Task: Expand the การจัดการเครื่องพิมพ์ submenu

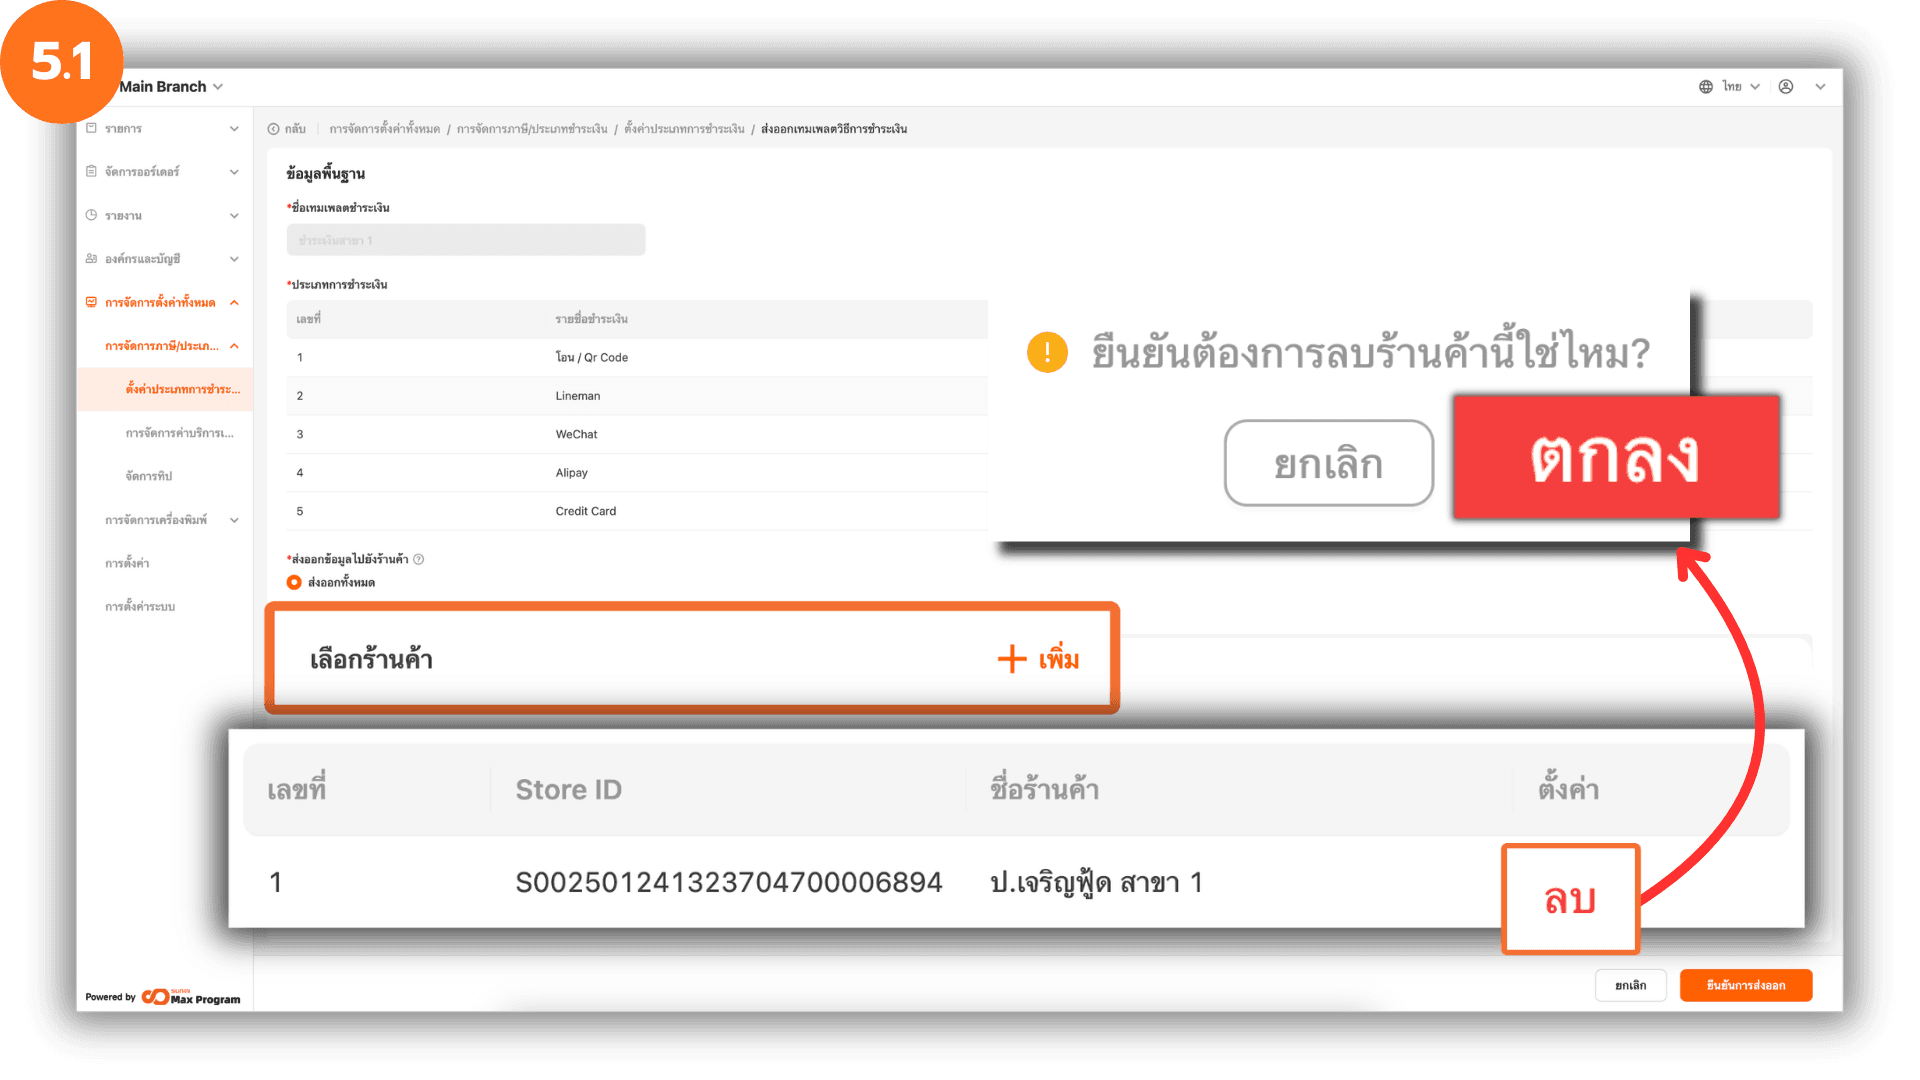Action: (234, 520)
